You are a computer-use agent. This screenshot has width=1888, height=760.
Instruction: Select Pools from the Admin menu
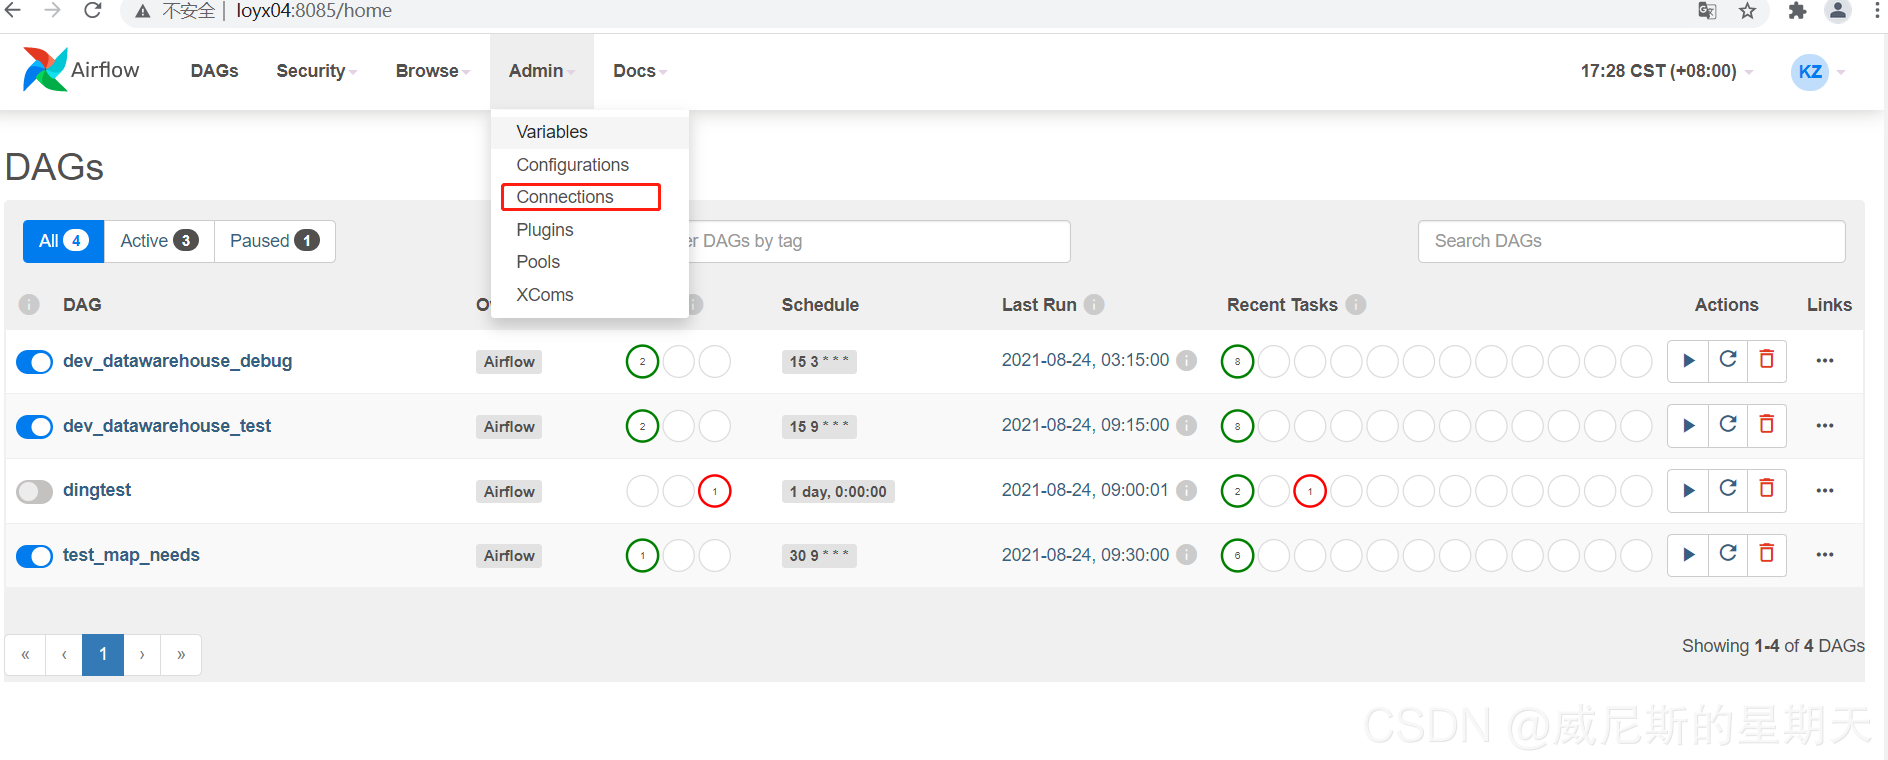coord(590,262)
